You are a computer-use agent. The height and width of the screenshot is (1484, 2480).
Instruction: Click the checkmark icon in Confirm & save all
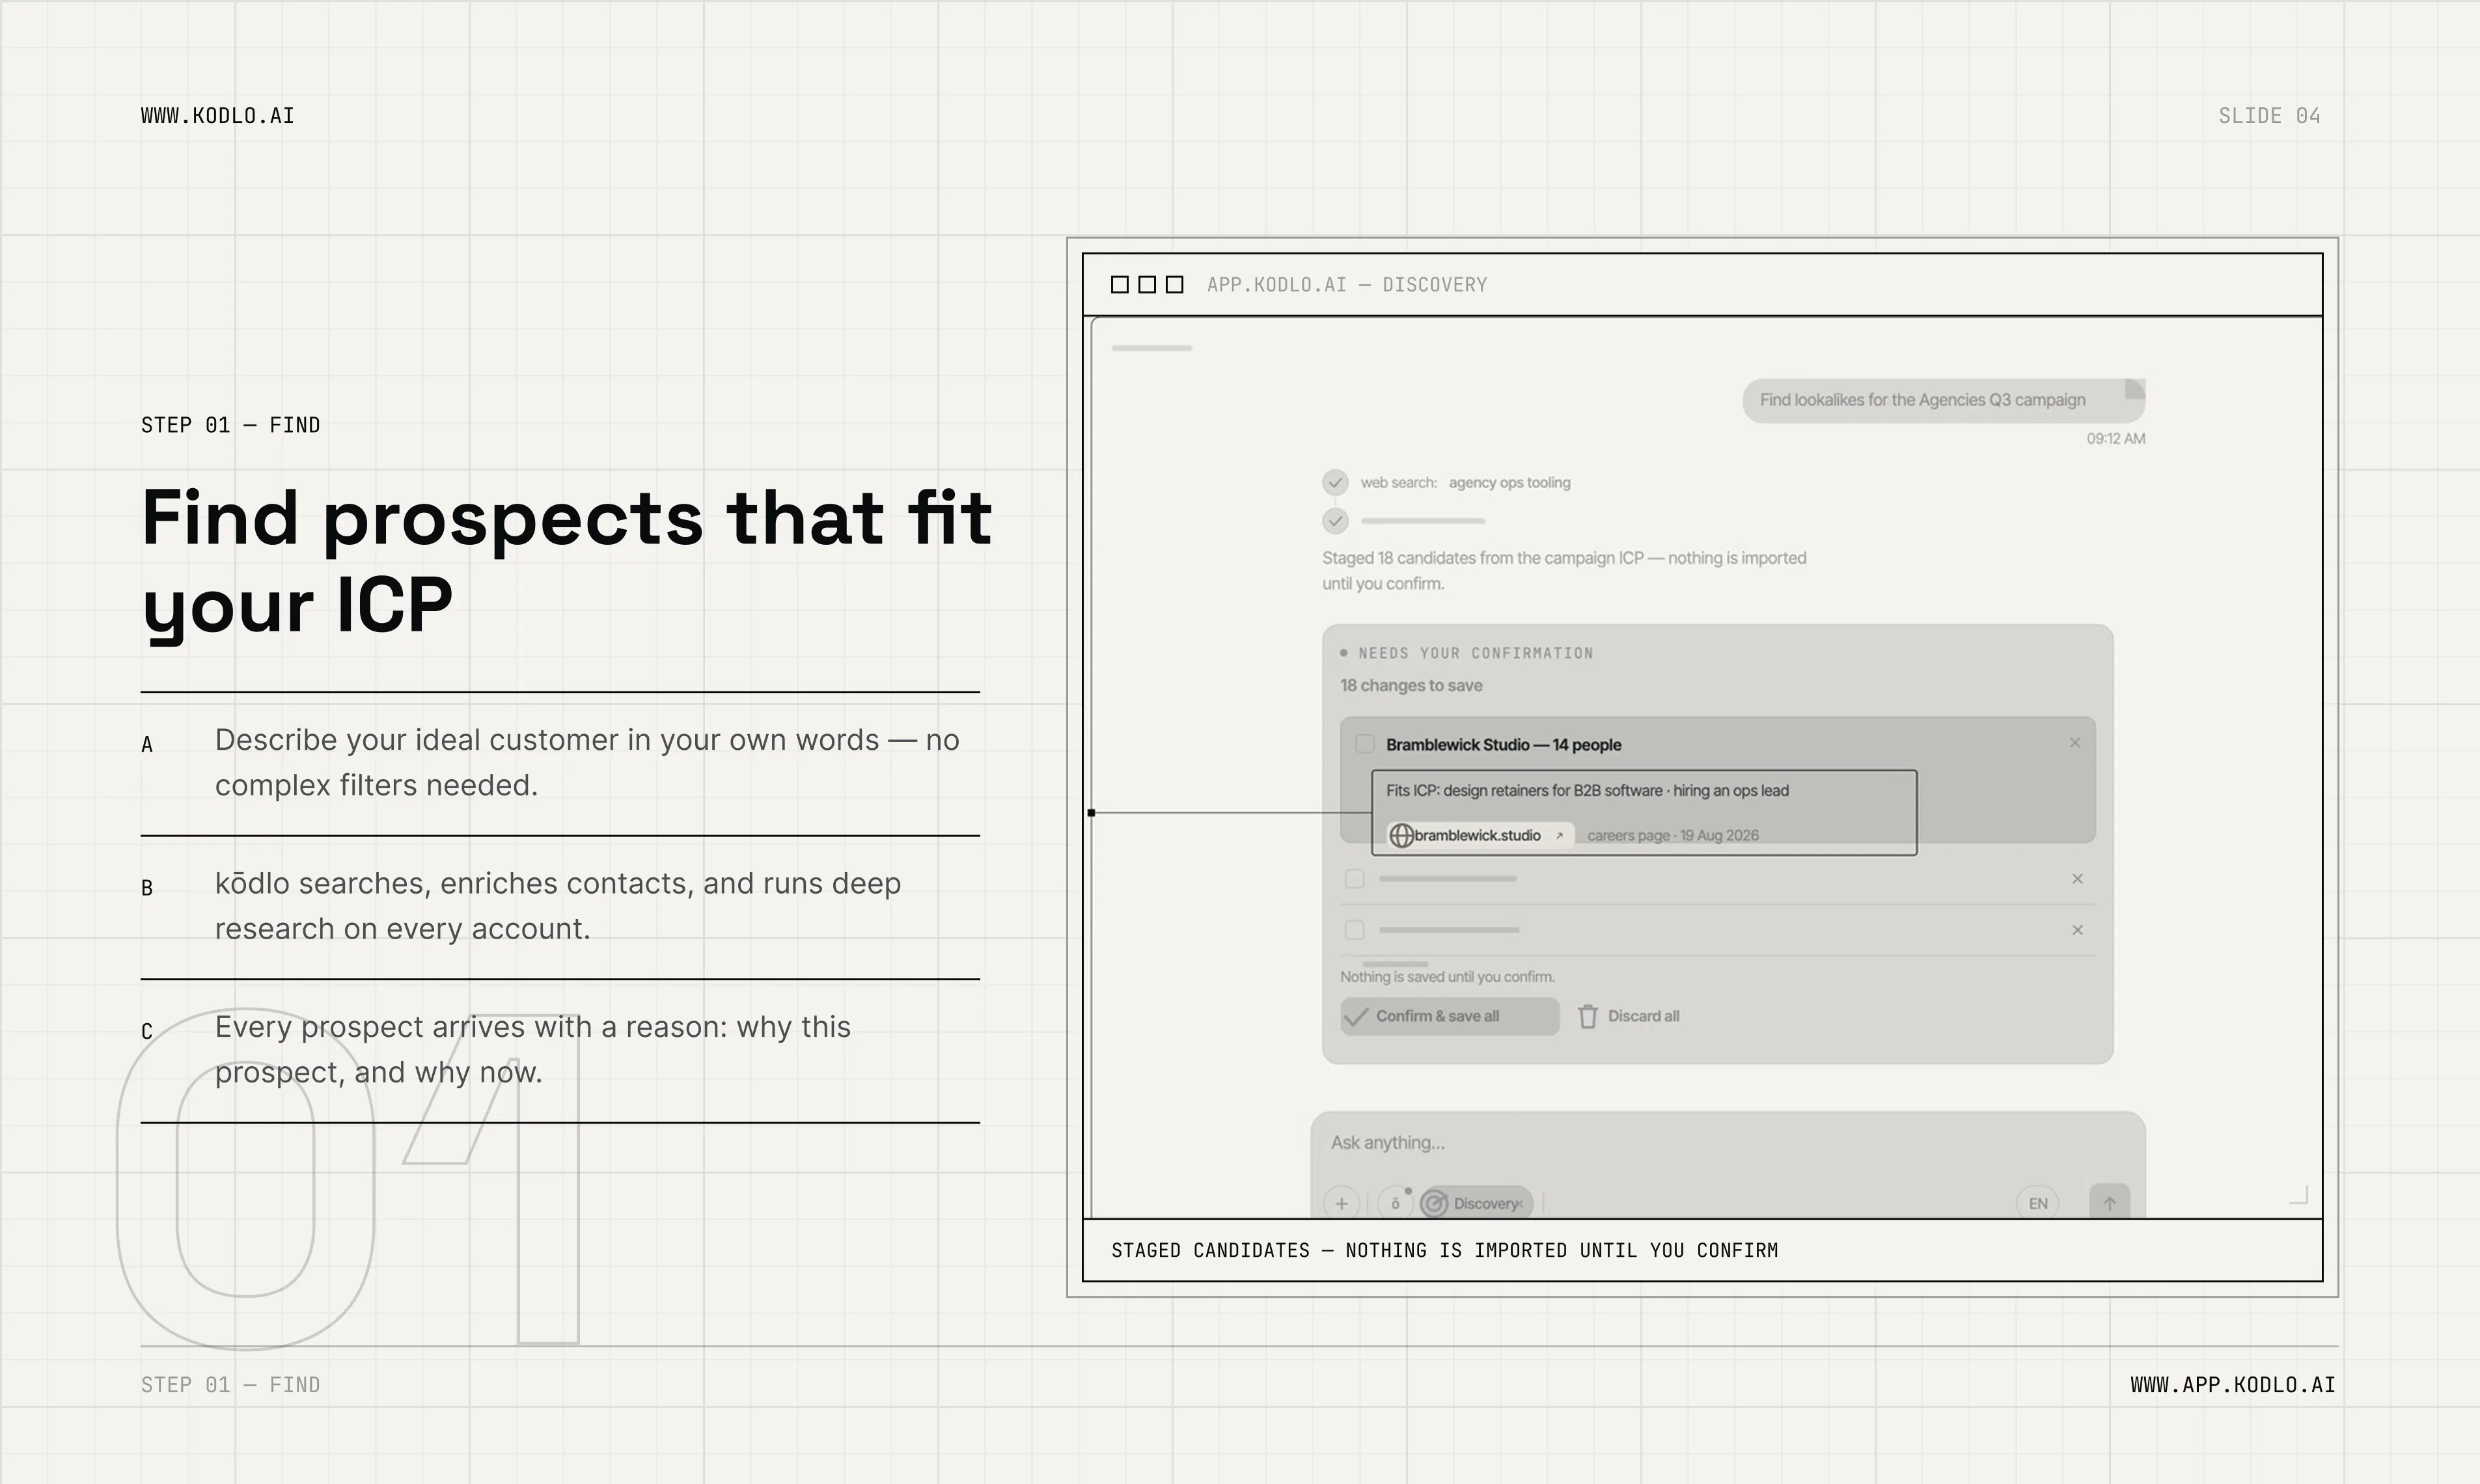pyautogui.click(x=1357, y=1016)
